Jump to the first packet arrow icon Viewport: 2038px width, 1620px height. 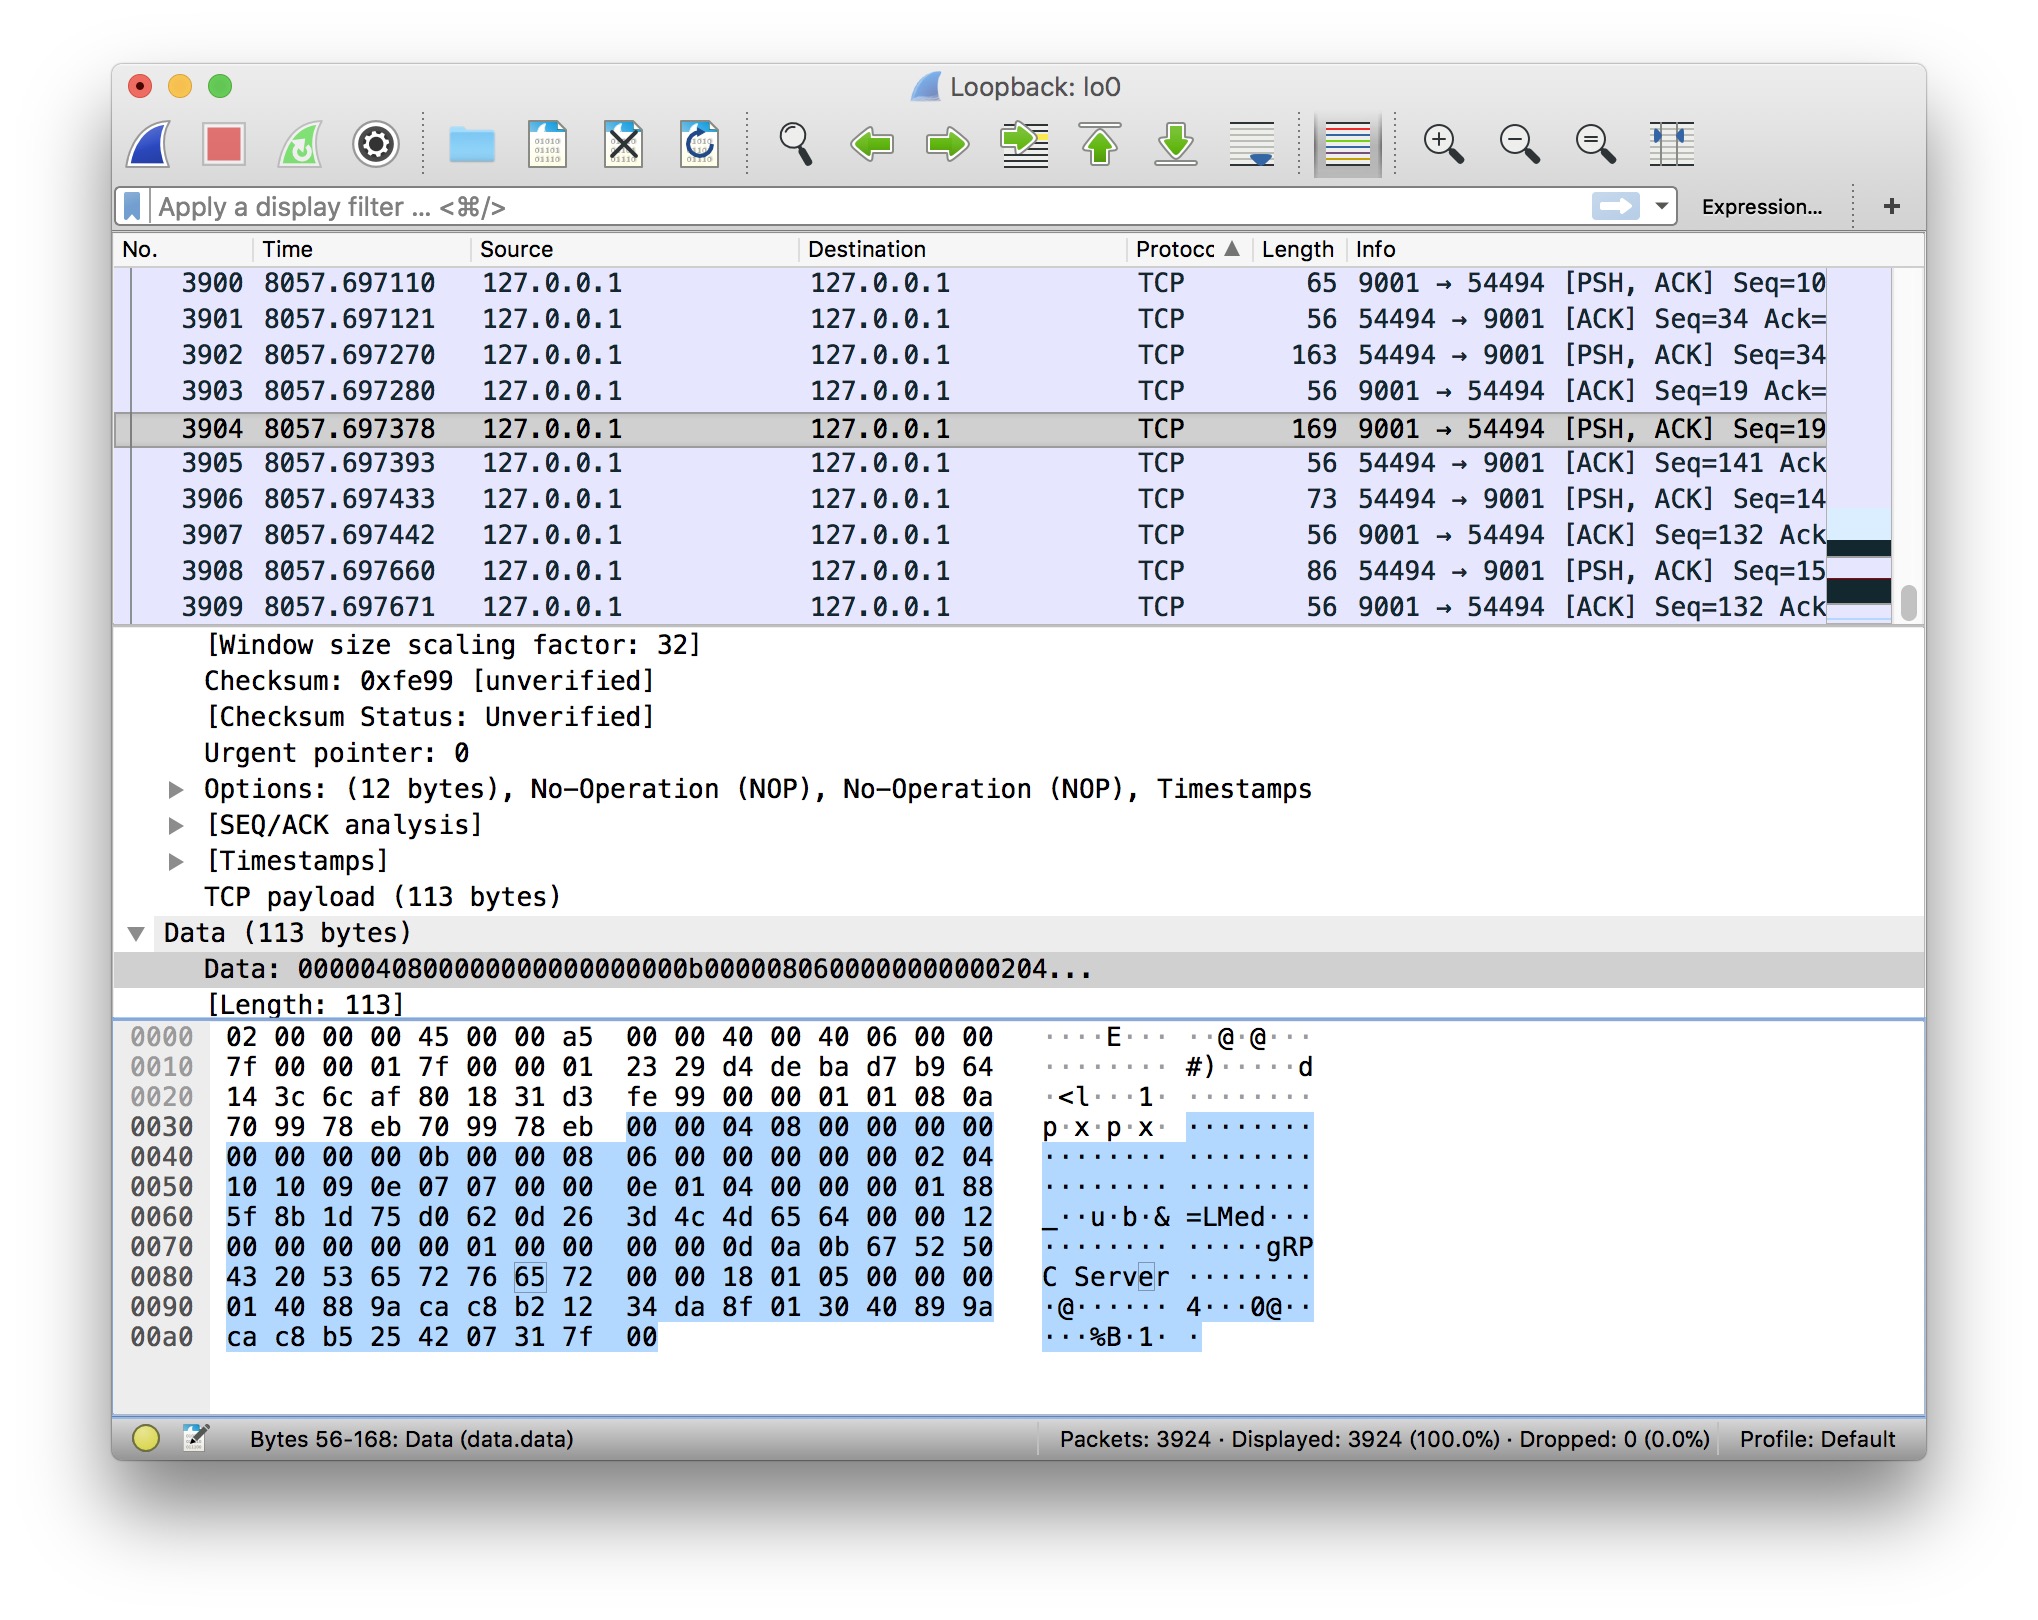click(1100, 145)
